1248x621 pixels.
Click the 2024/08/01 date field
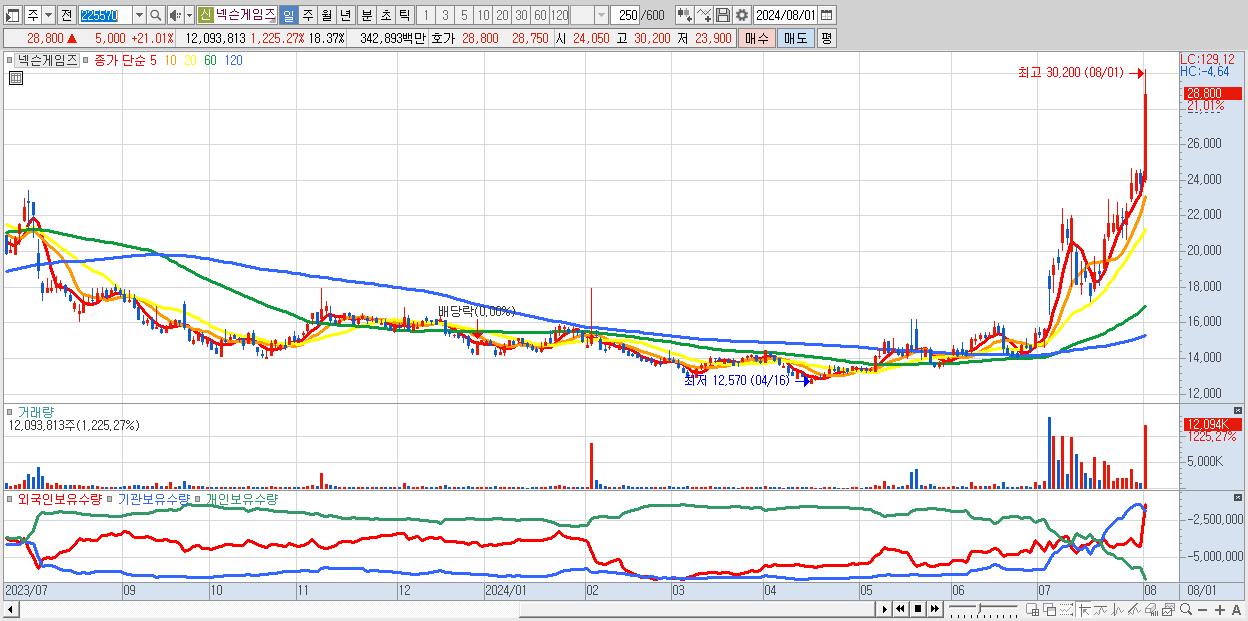click(x=785, y=15)
